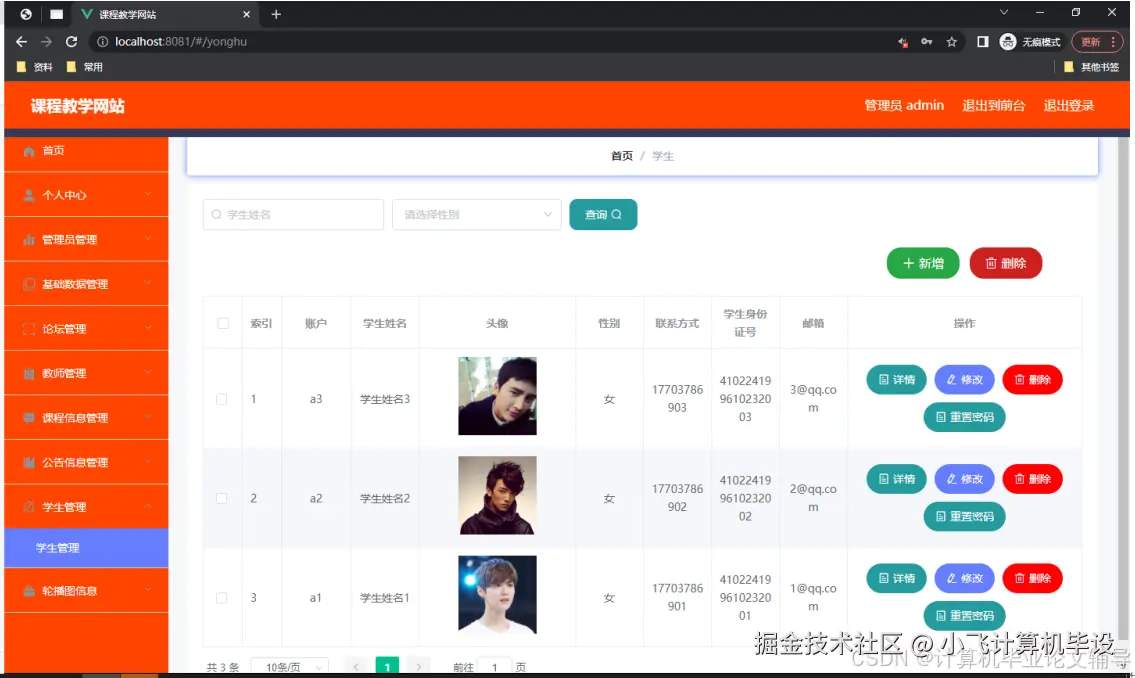Click 修改 for student 学生姓名3
The height and width of the screenshot is (678, 1135).
[x=964, y=380]
